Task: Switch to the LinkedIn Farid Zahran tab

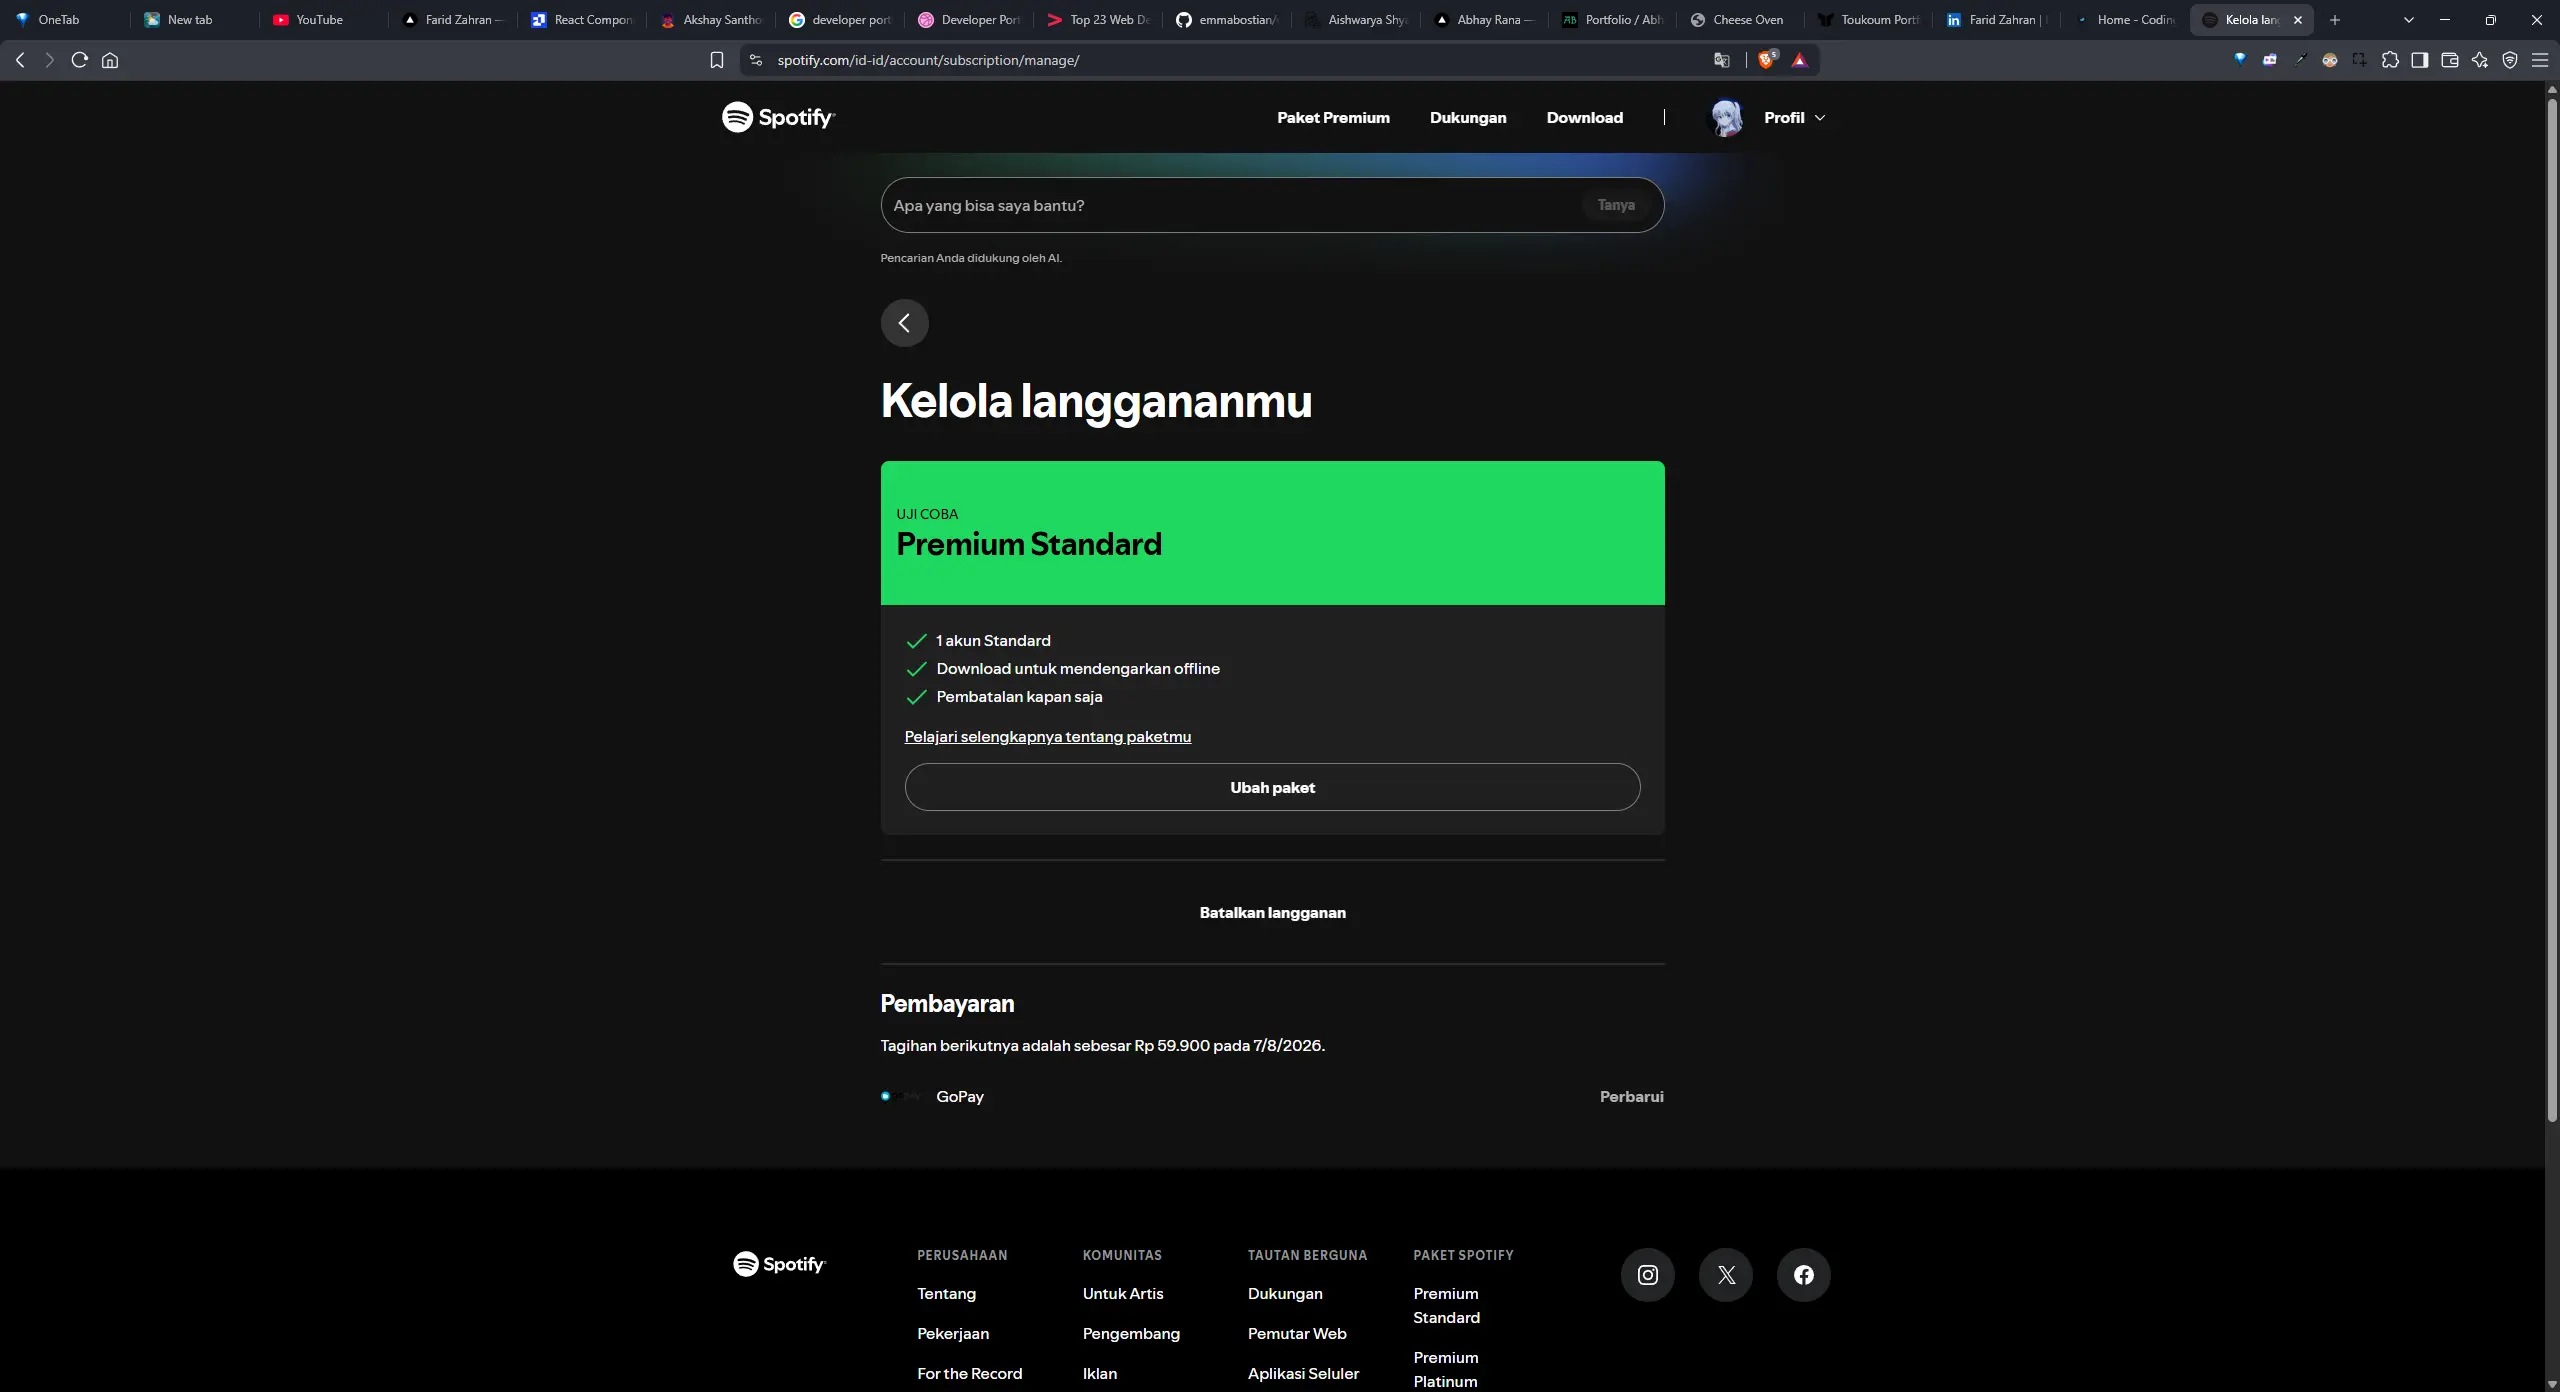Action: 1998,20
